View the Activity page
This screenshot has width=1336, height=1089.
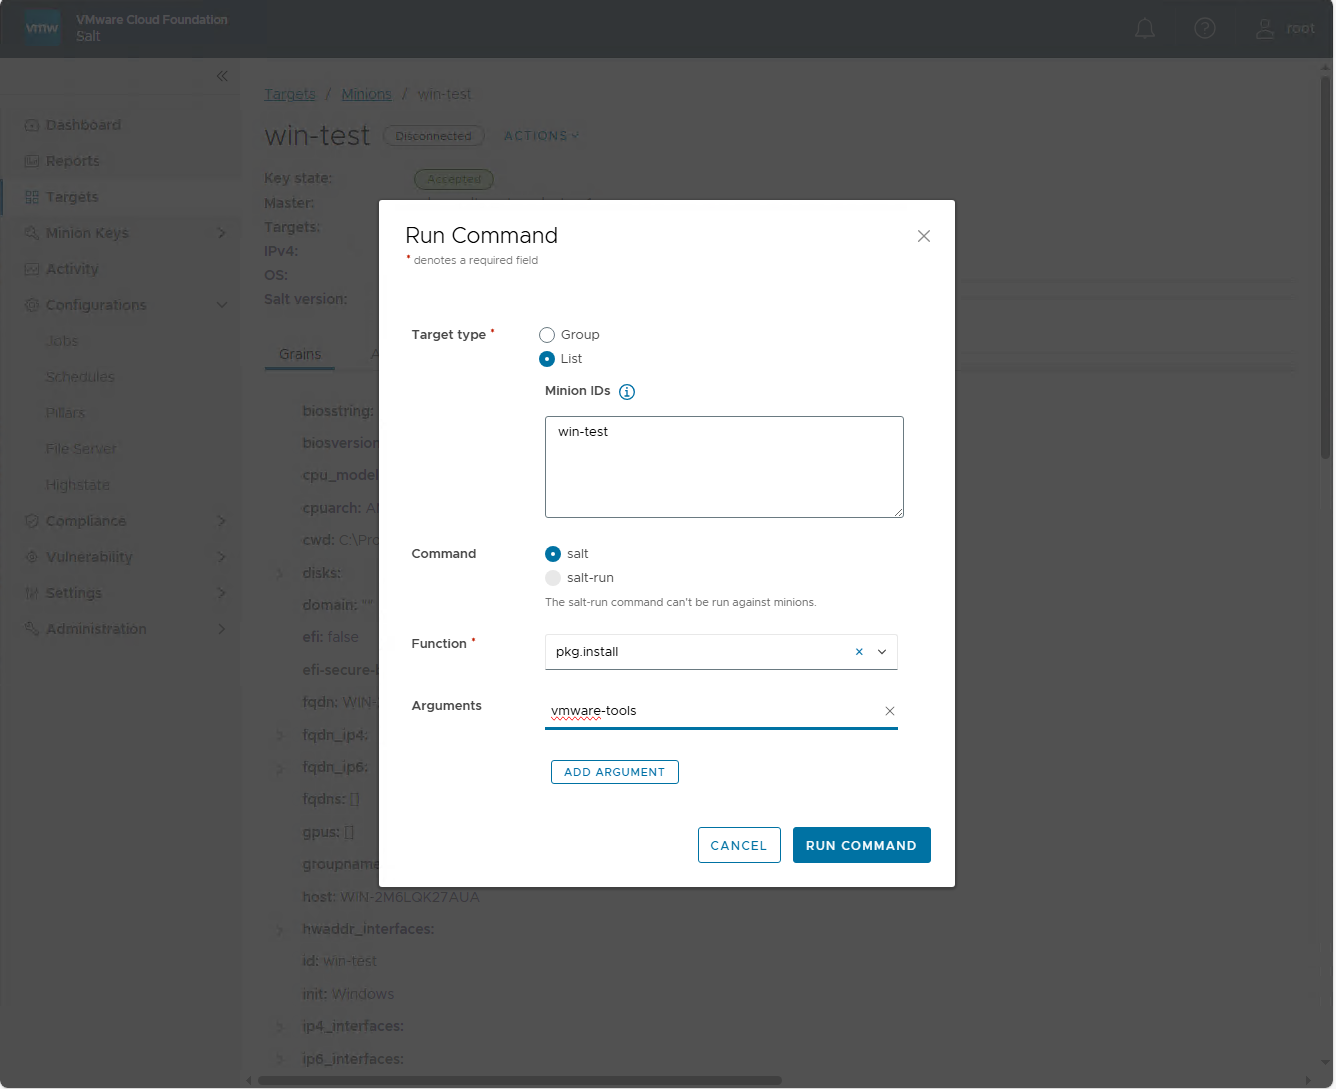click(x=75, y=268)
